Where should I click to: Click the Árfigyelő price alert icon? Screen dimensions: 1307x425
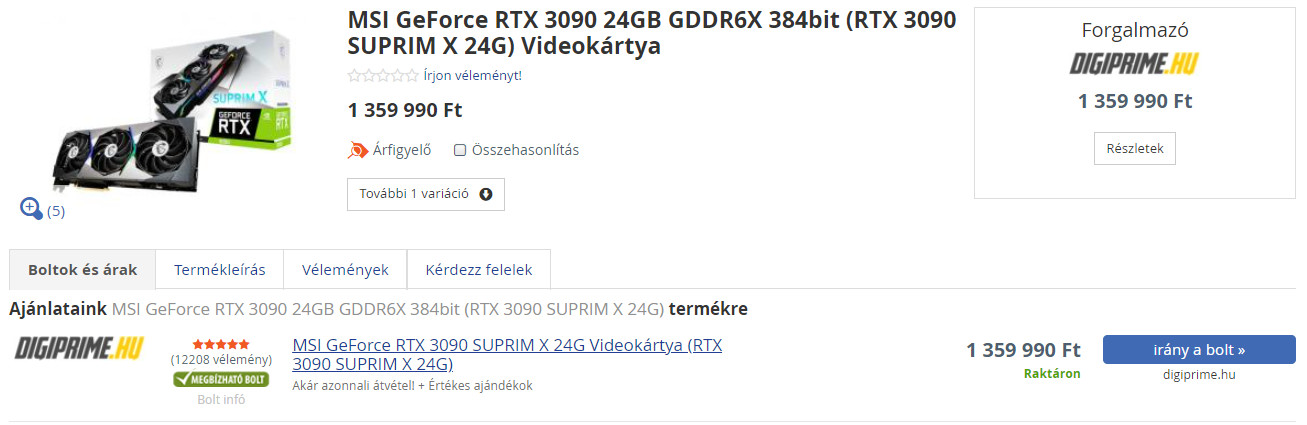pos(357,150)
